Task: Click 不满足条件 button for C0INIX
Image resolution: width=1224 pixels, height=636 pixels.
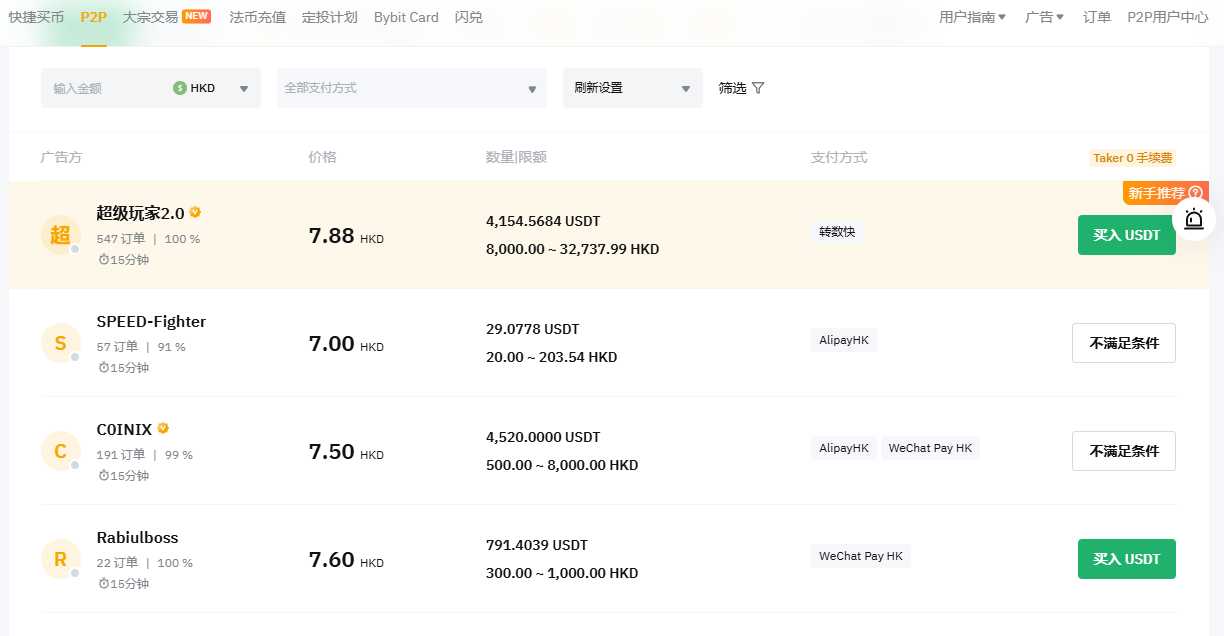Action: coord(1124,451)
